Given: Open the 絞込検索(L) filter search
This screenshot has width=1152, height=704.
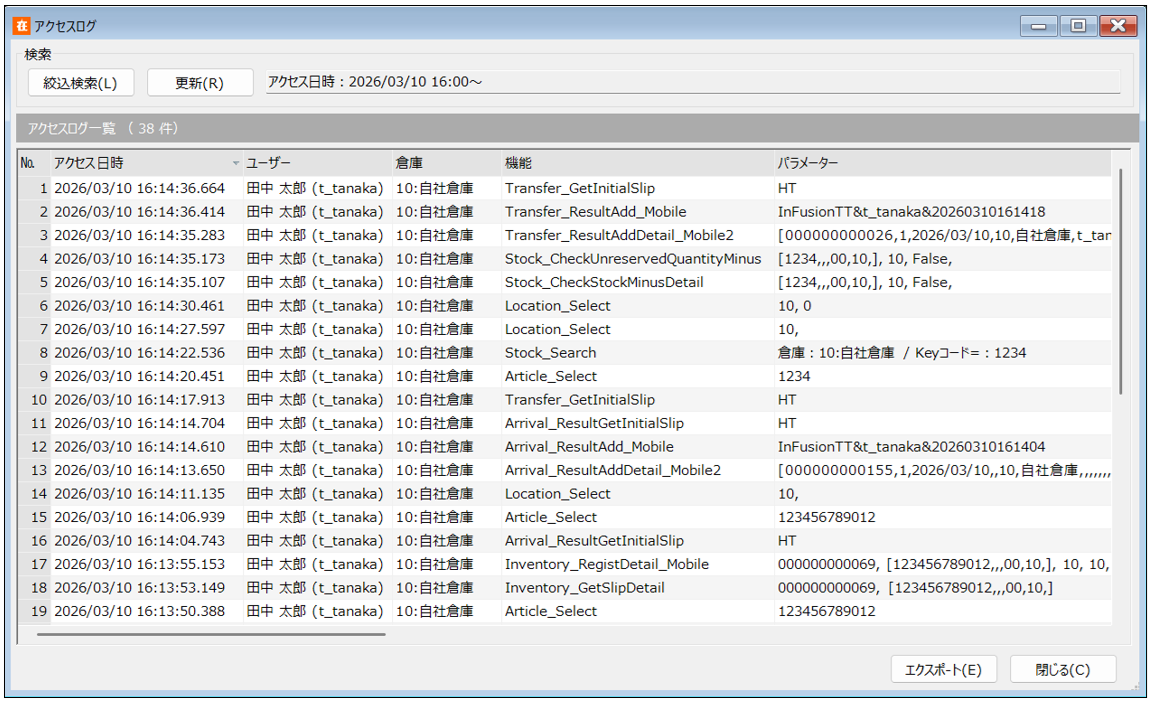Looking at the screenshot, I should tap(81, 82).
